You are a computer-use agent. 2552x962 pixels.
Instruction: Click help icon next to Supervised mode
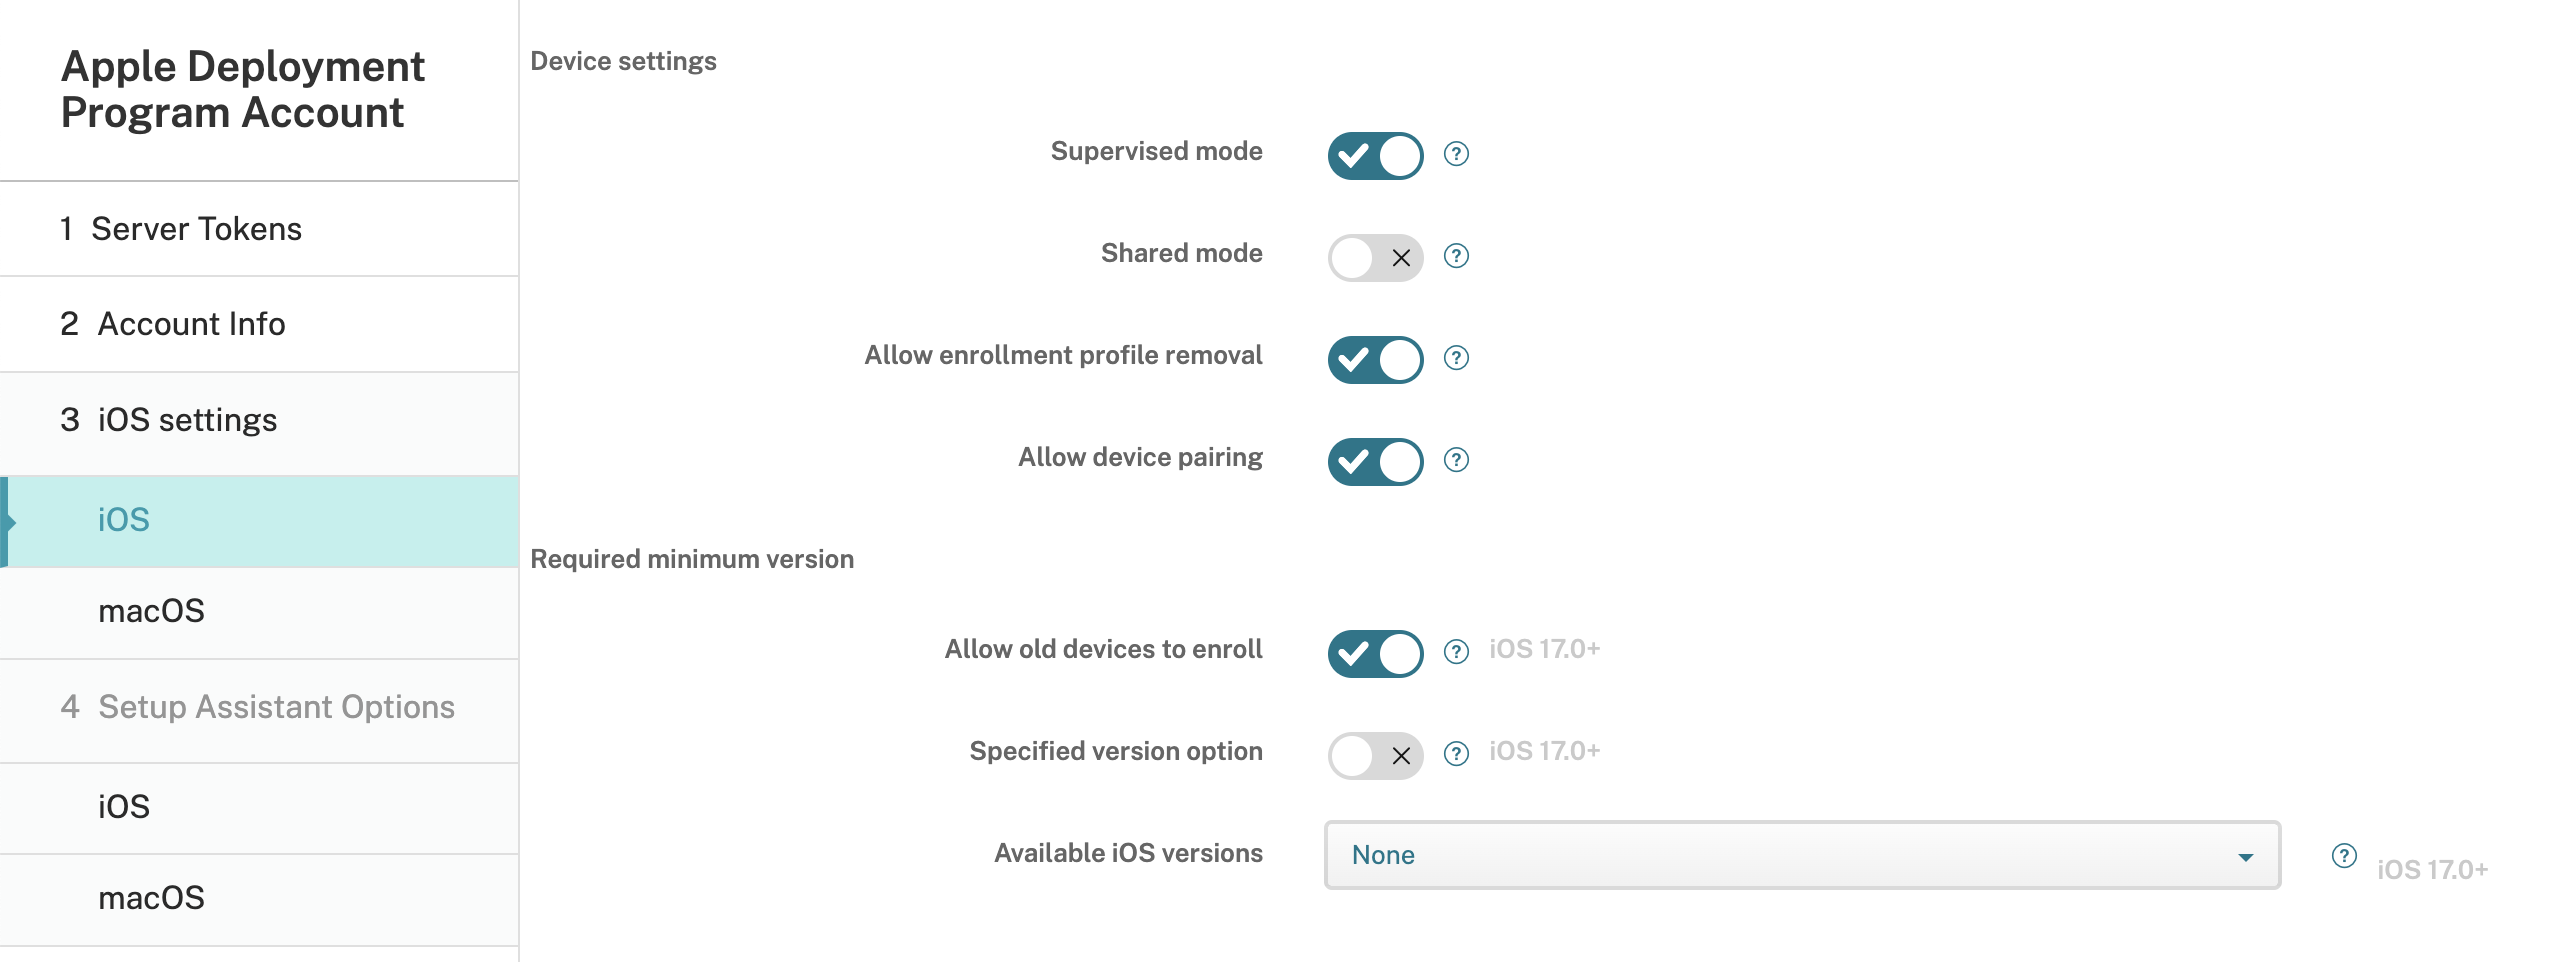coord(1456,154)
